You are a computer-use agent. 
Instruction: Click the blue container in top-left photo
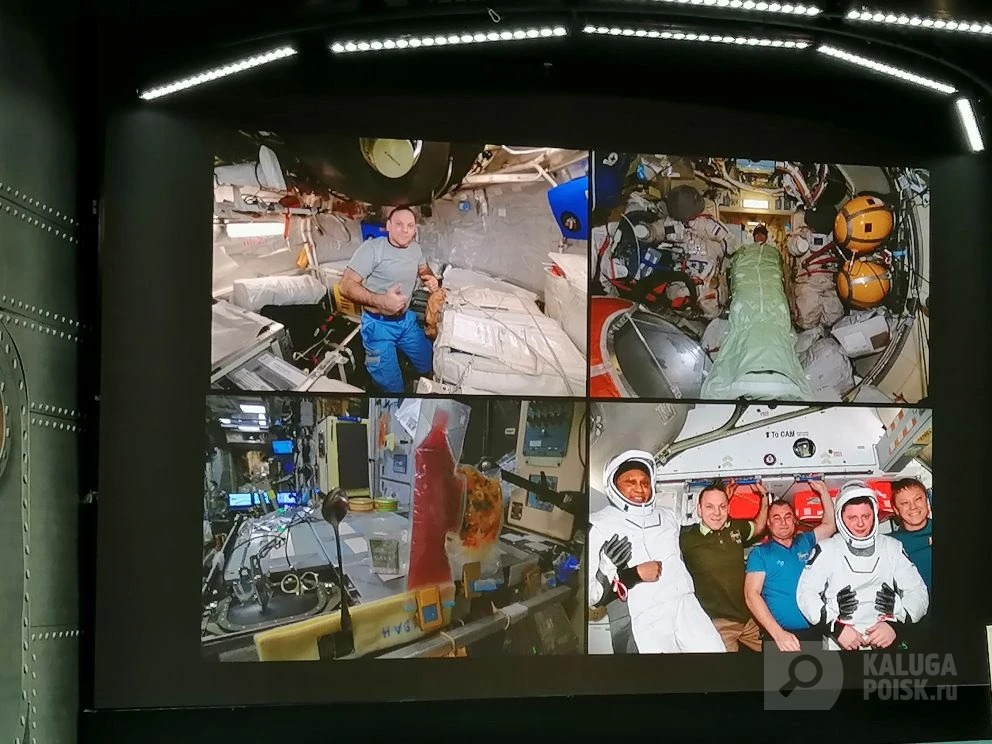point(569,207)
